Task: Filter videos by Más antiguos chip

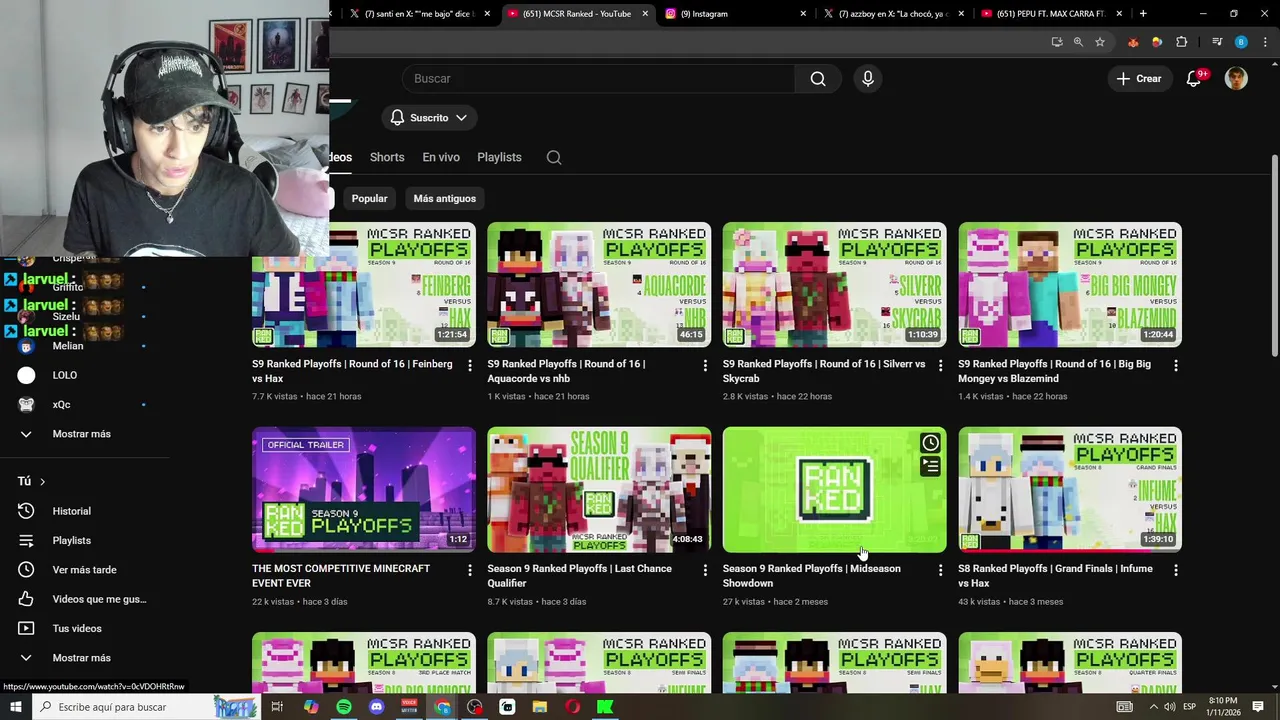Action: click(445, 199)
